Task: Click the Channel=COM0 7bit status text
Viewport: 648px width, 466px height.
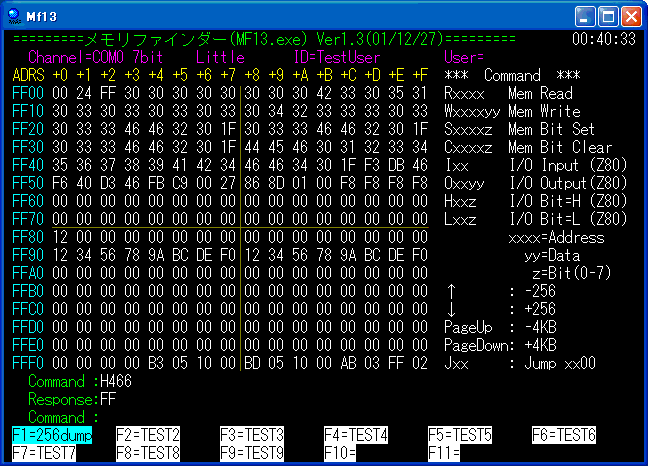Action: [96, 57]
